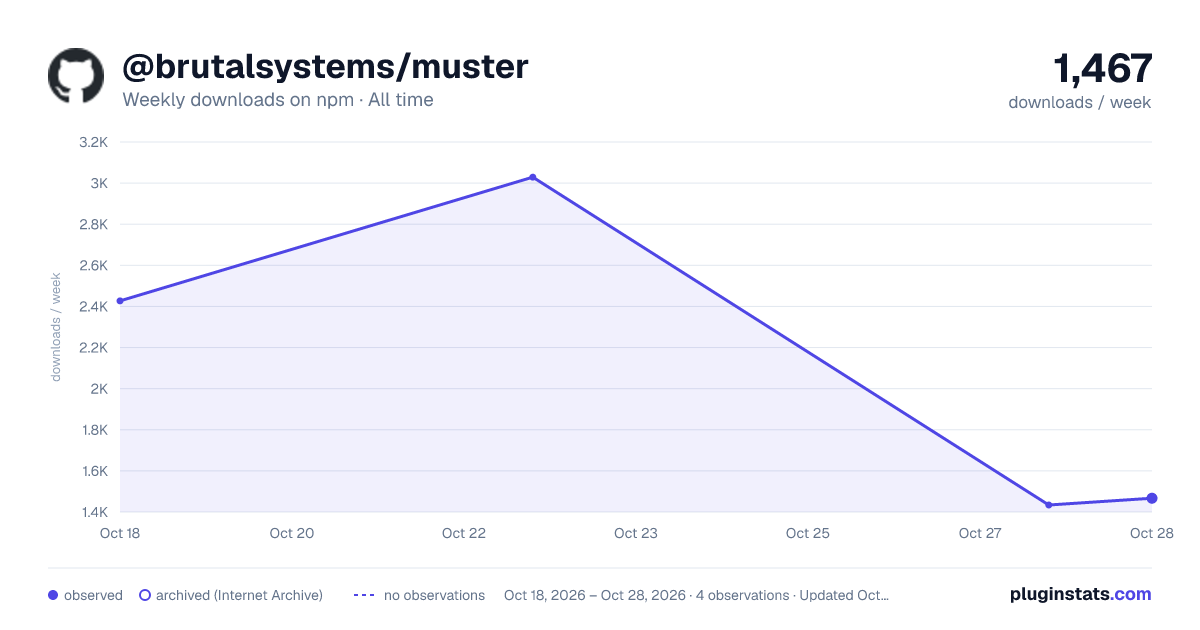The height and width of the screenshot is (630, 1200).
Task: Click the date range and observations text
Action: pyautogui.click(x=696, y=595)
